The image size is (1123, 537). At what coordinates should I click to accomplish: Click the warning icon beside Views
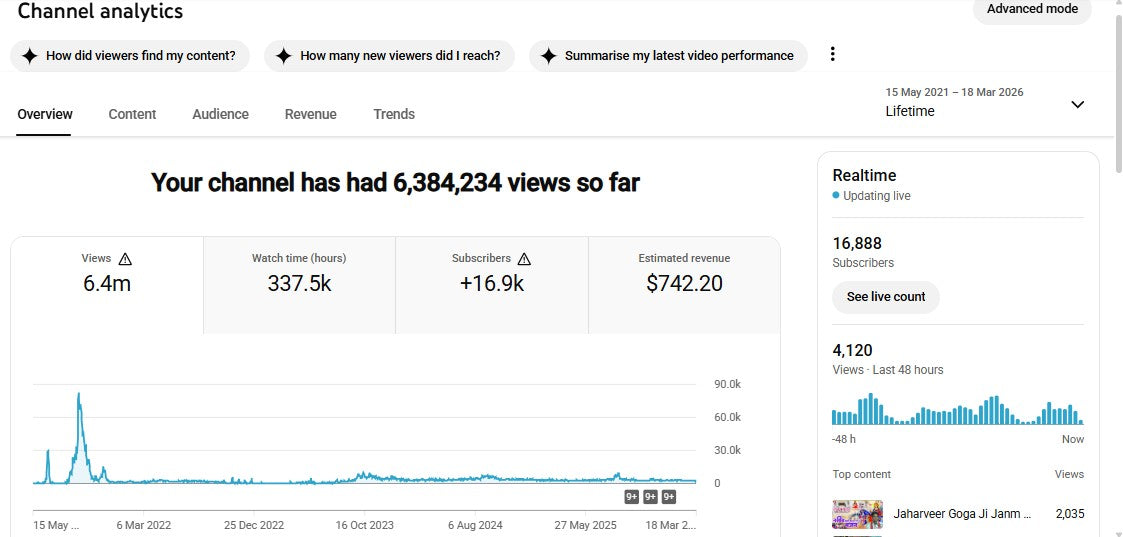125,259
